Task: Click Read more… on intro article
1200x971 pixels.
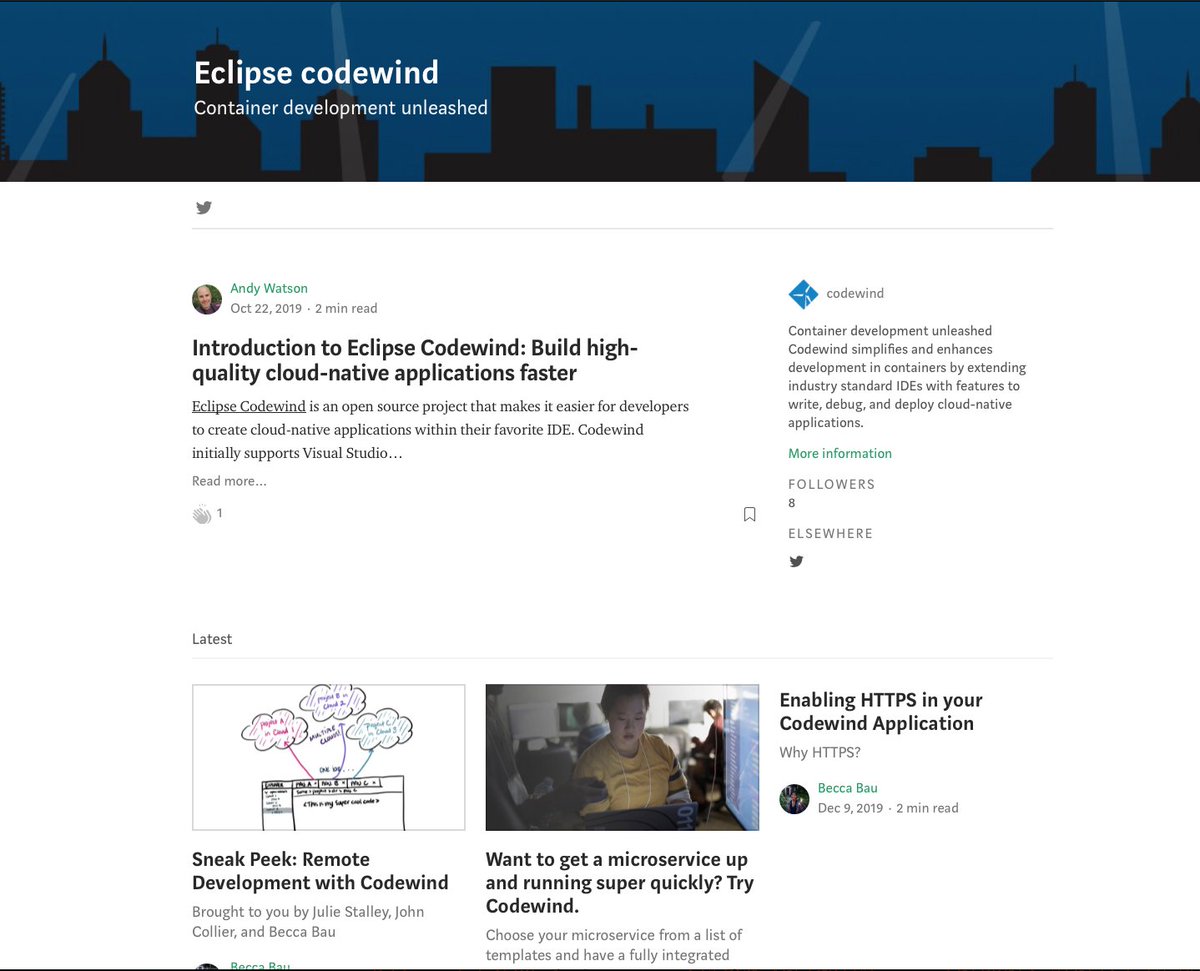Action: click(x=229, y=481)
